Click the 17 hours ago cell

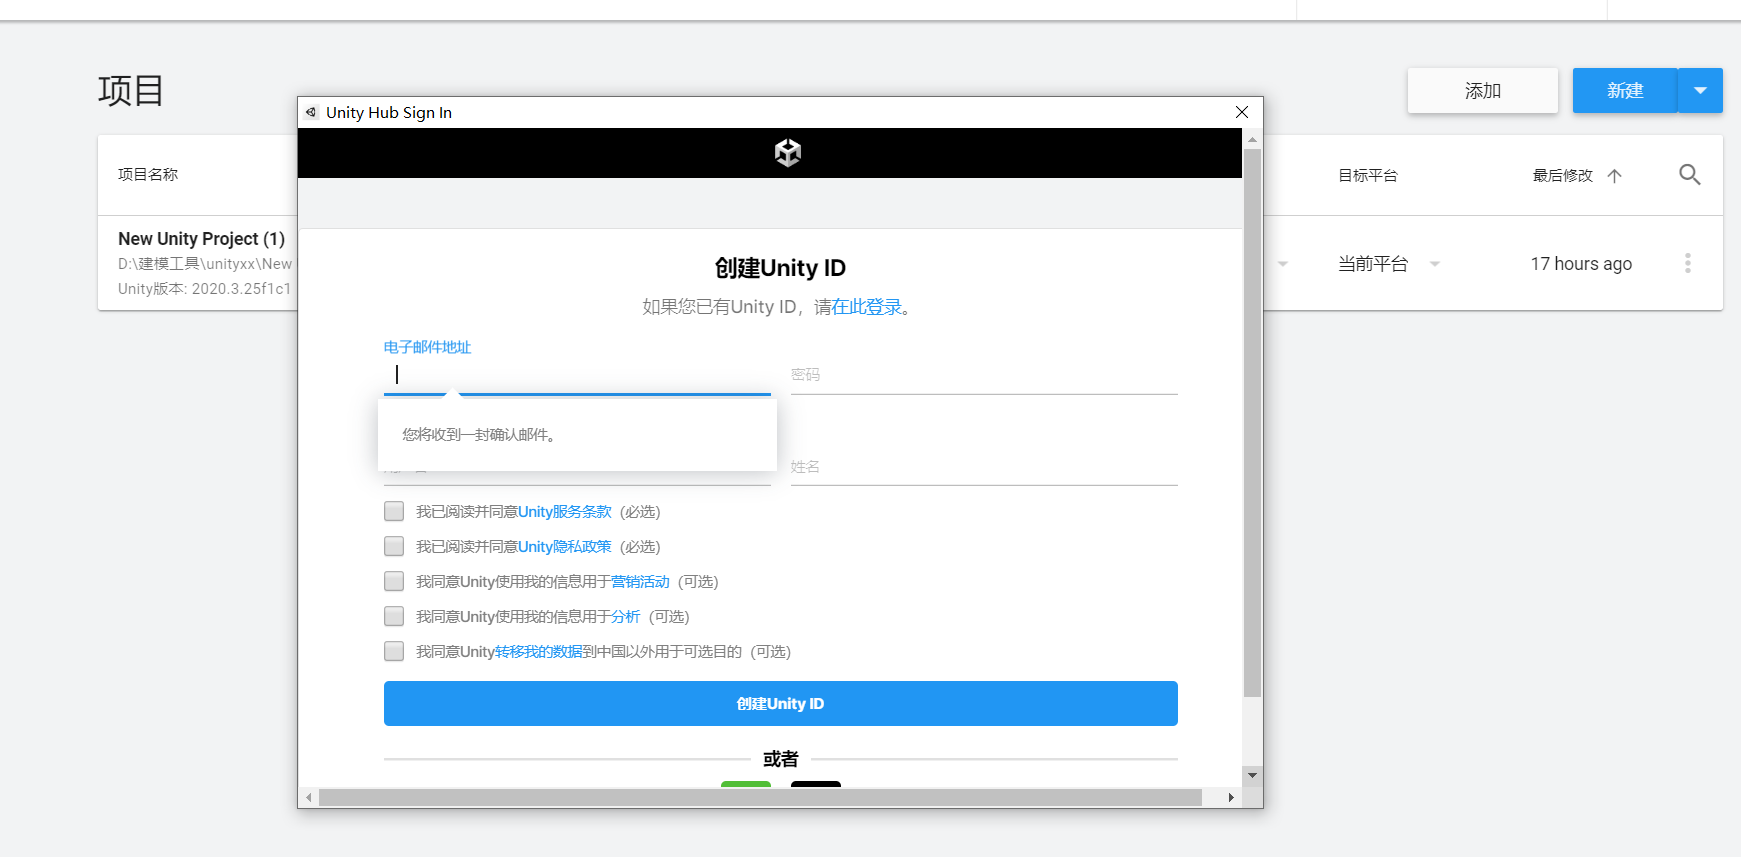(1581, 264)
